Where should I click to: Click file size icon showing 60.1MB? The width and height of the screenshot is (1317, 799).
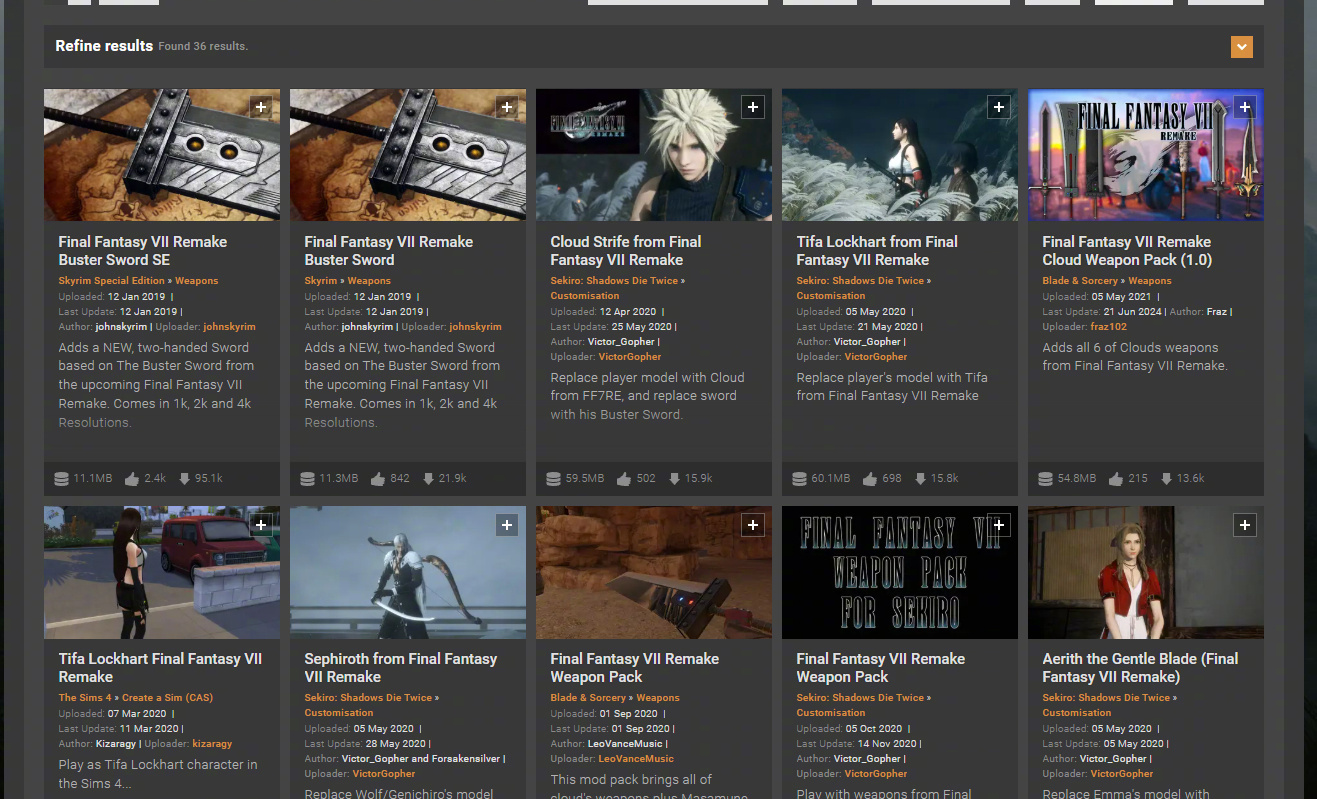coord(800,479)
